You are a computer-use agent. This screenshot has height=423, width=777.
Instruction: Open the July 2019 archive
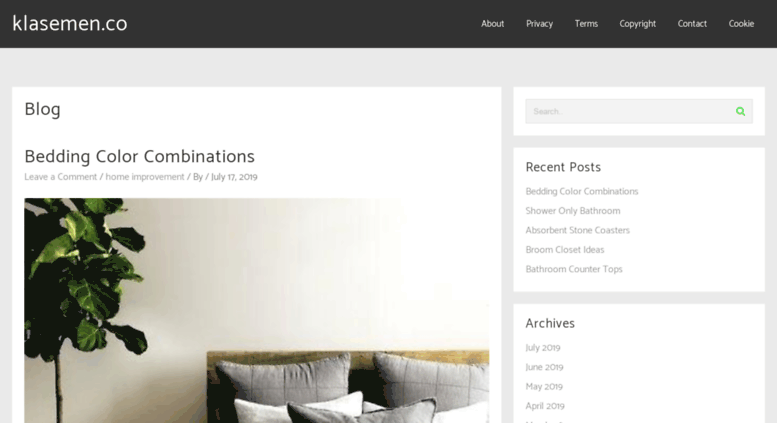(x=543, y=348)
